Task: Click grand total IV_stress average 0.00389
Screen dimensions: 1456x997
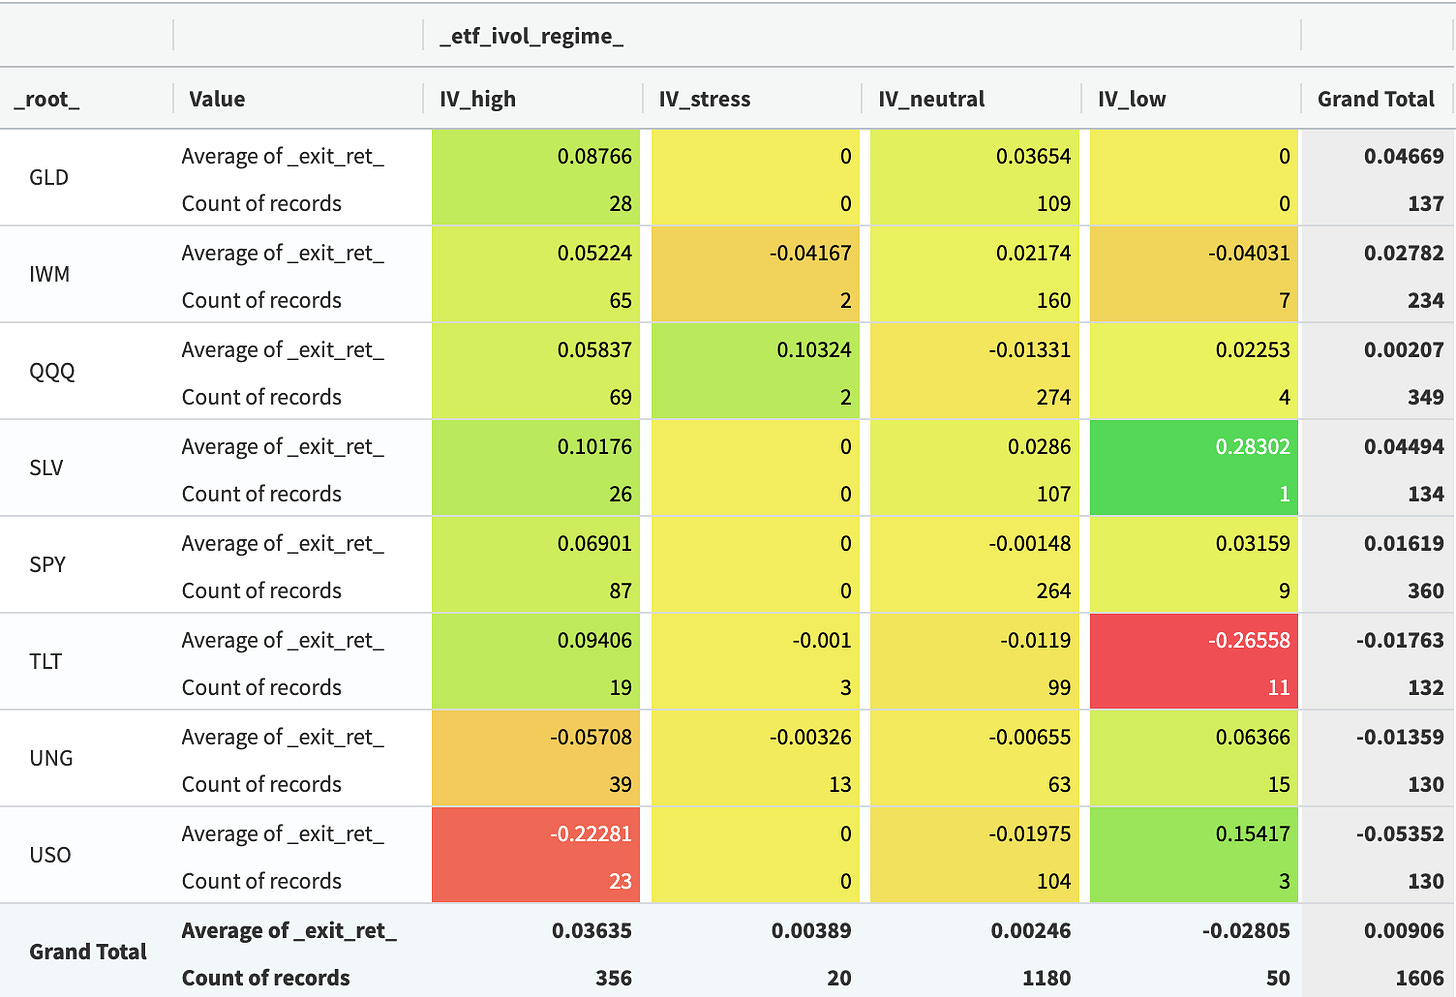Action: tap(811, 931)
